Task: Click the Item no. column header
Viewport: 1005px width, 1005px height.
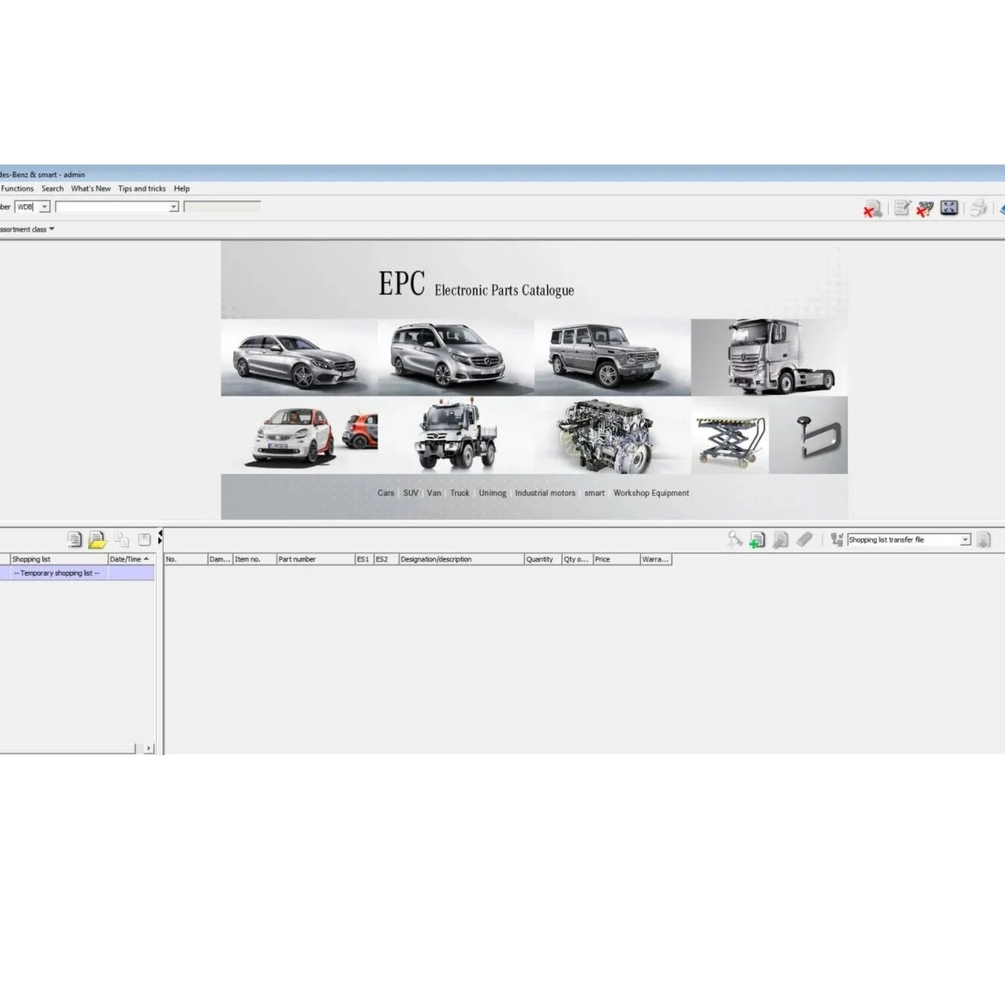Action: [254, 559]
